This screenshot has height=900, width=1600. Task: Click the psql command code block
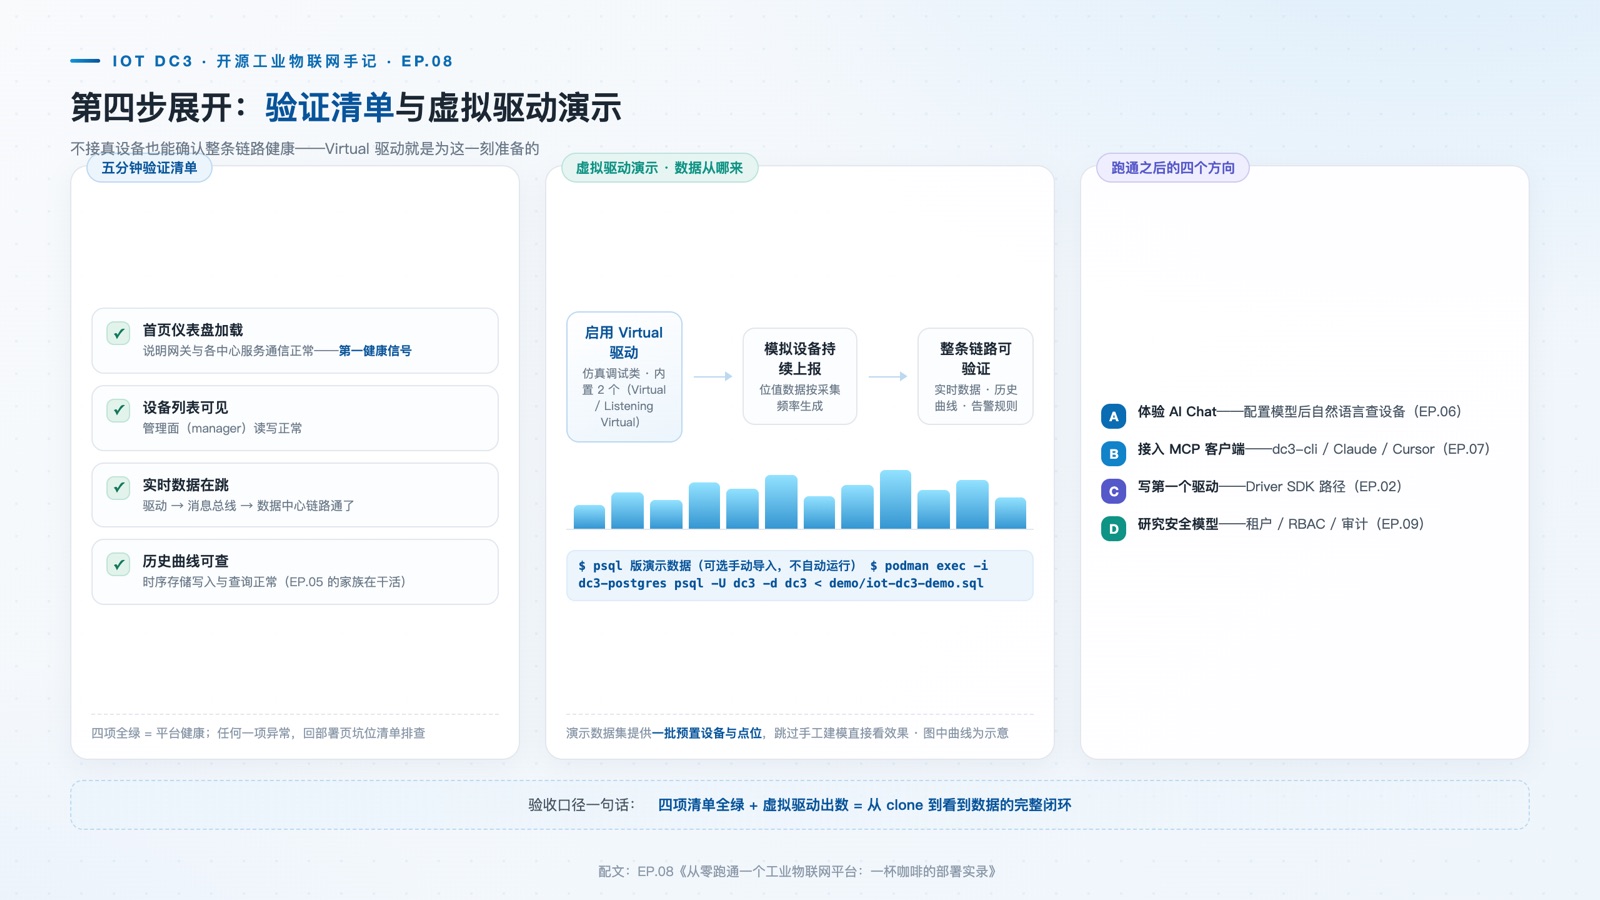[800, 575]
